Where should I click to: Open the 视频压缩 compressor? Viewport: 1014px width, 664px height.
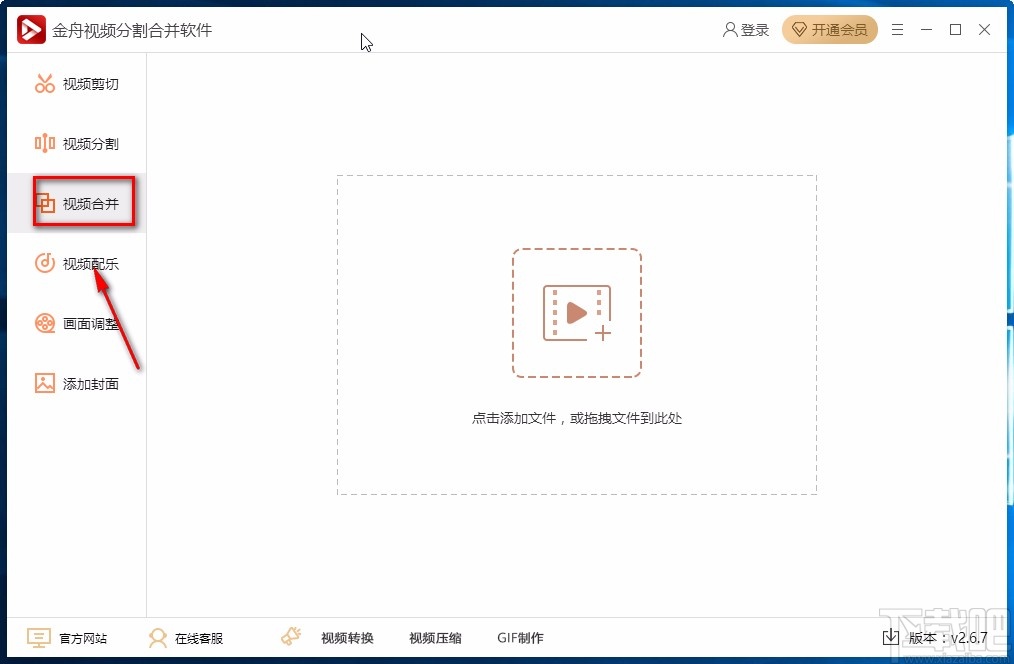point(435,637)
